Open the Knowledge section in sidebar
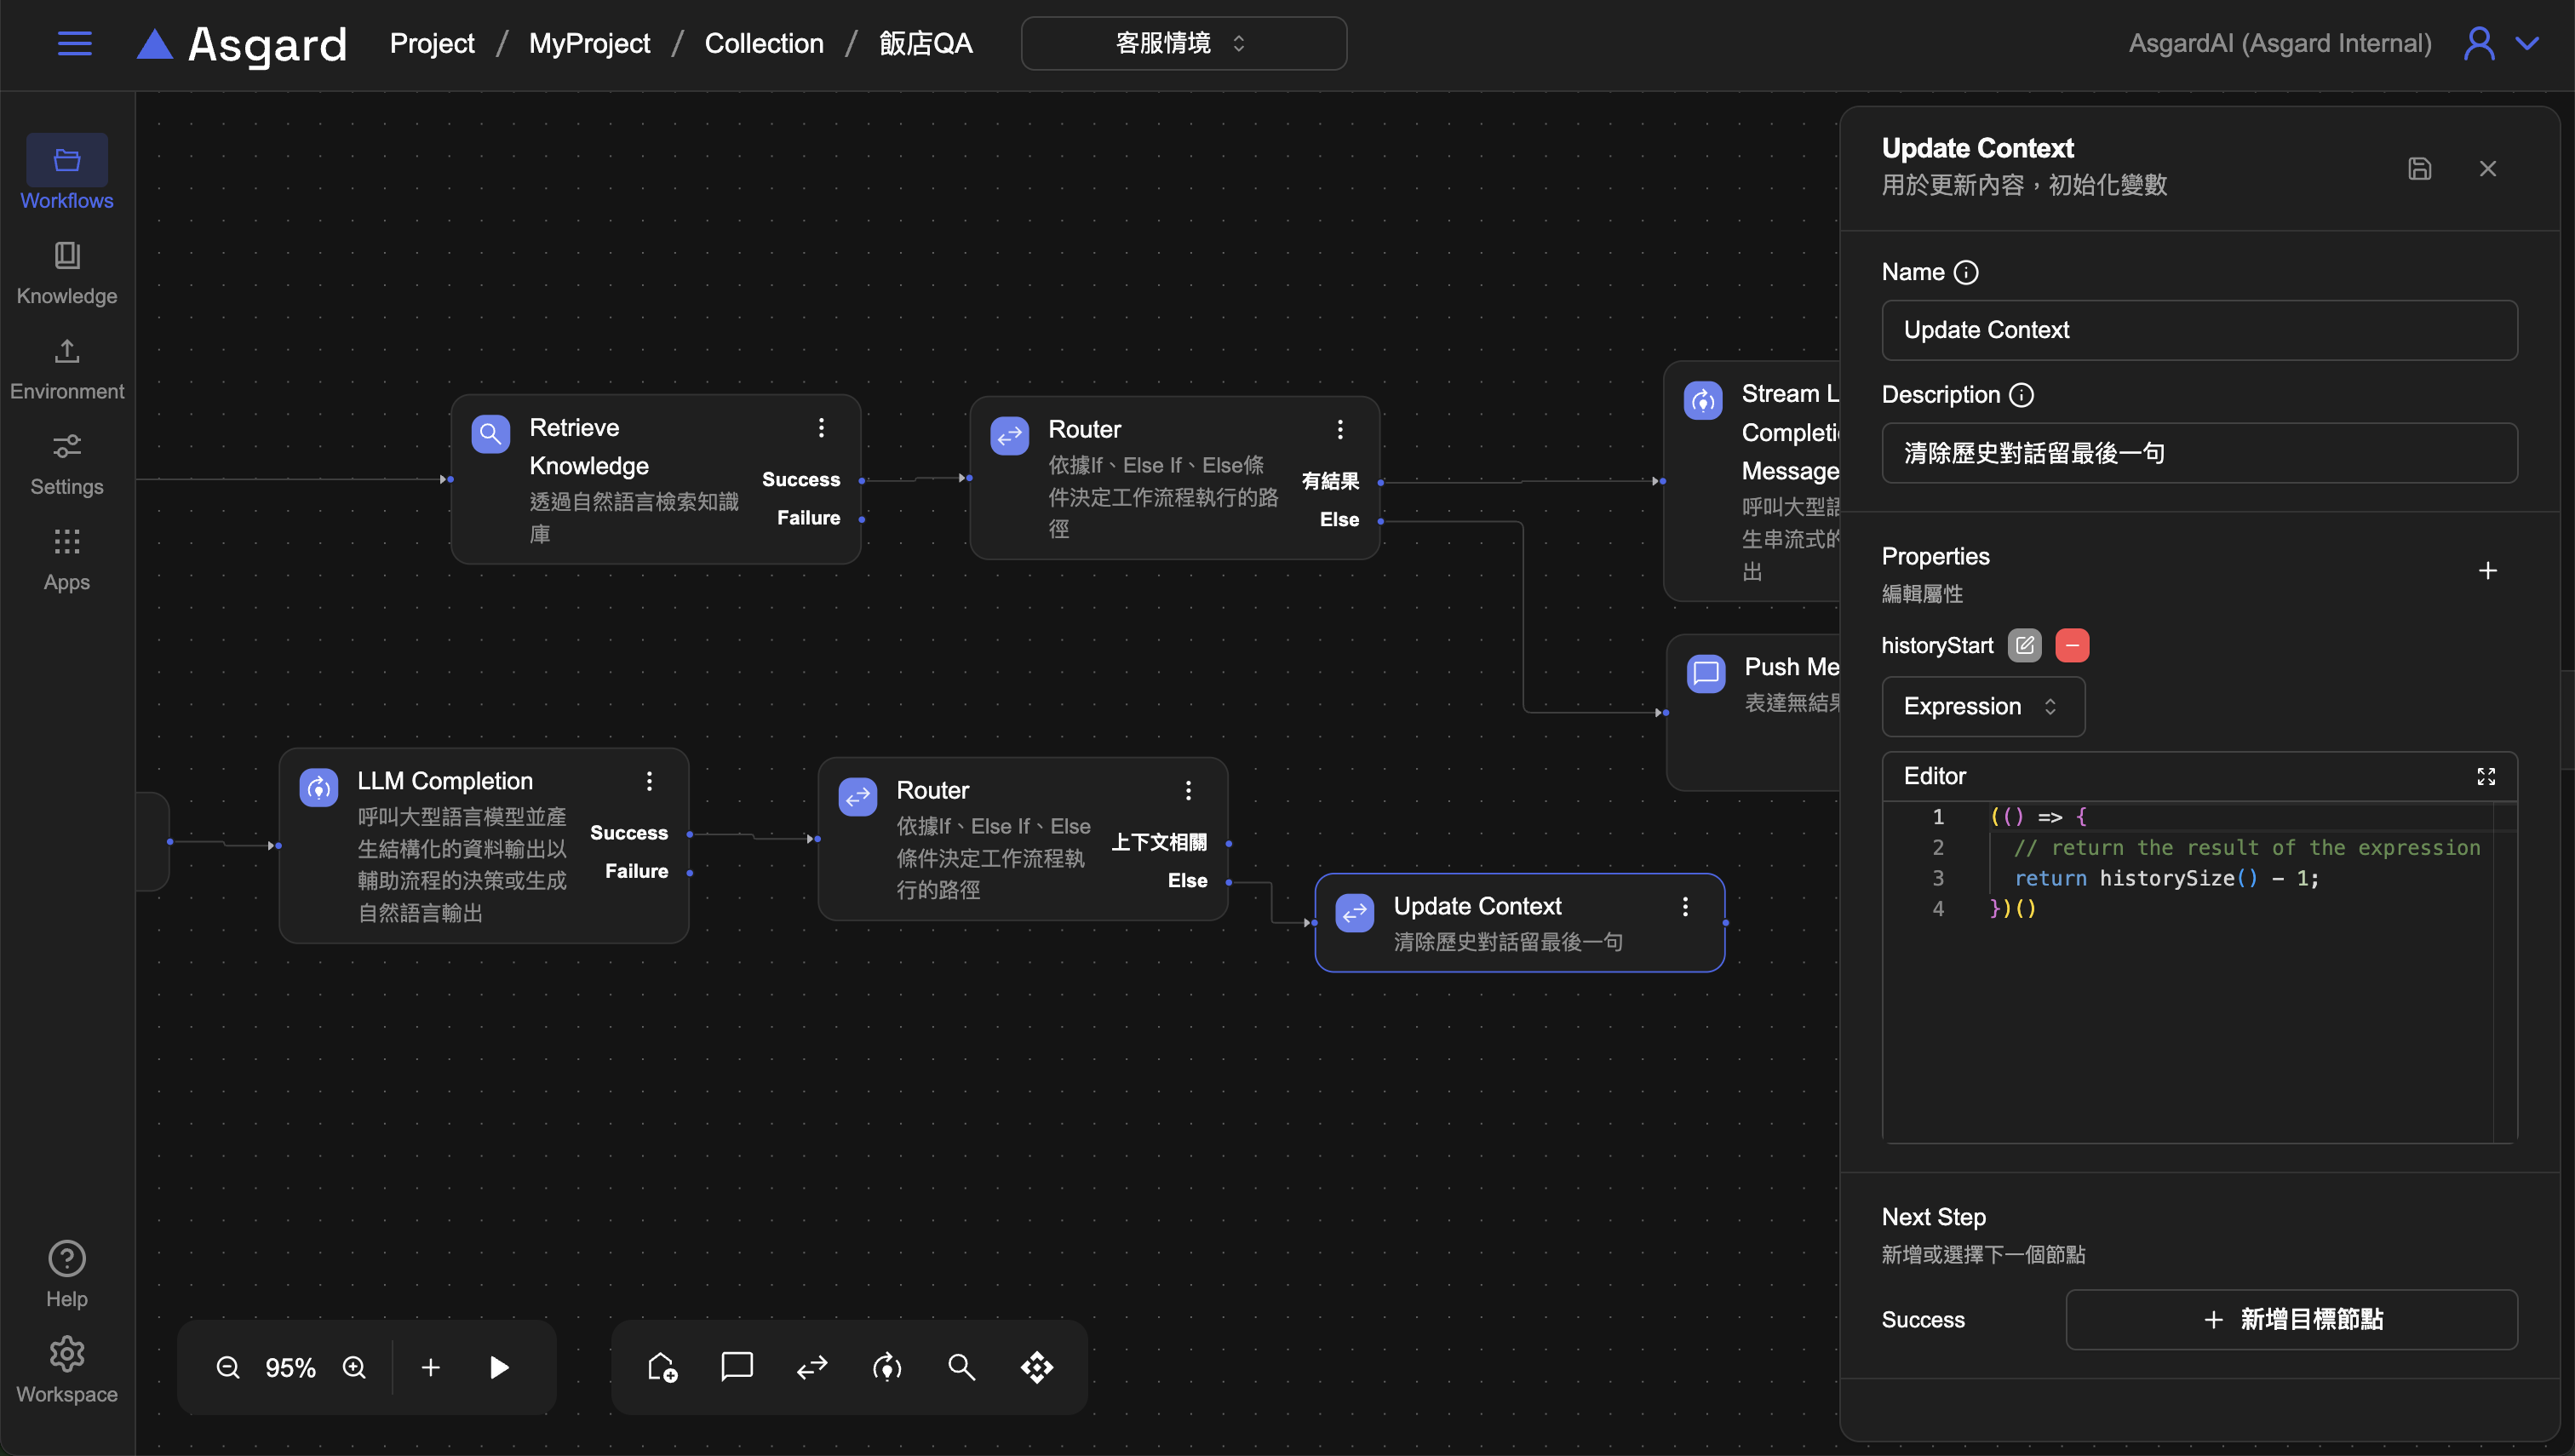This screenshot has width=2575, height=1456. [67, 272]
